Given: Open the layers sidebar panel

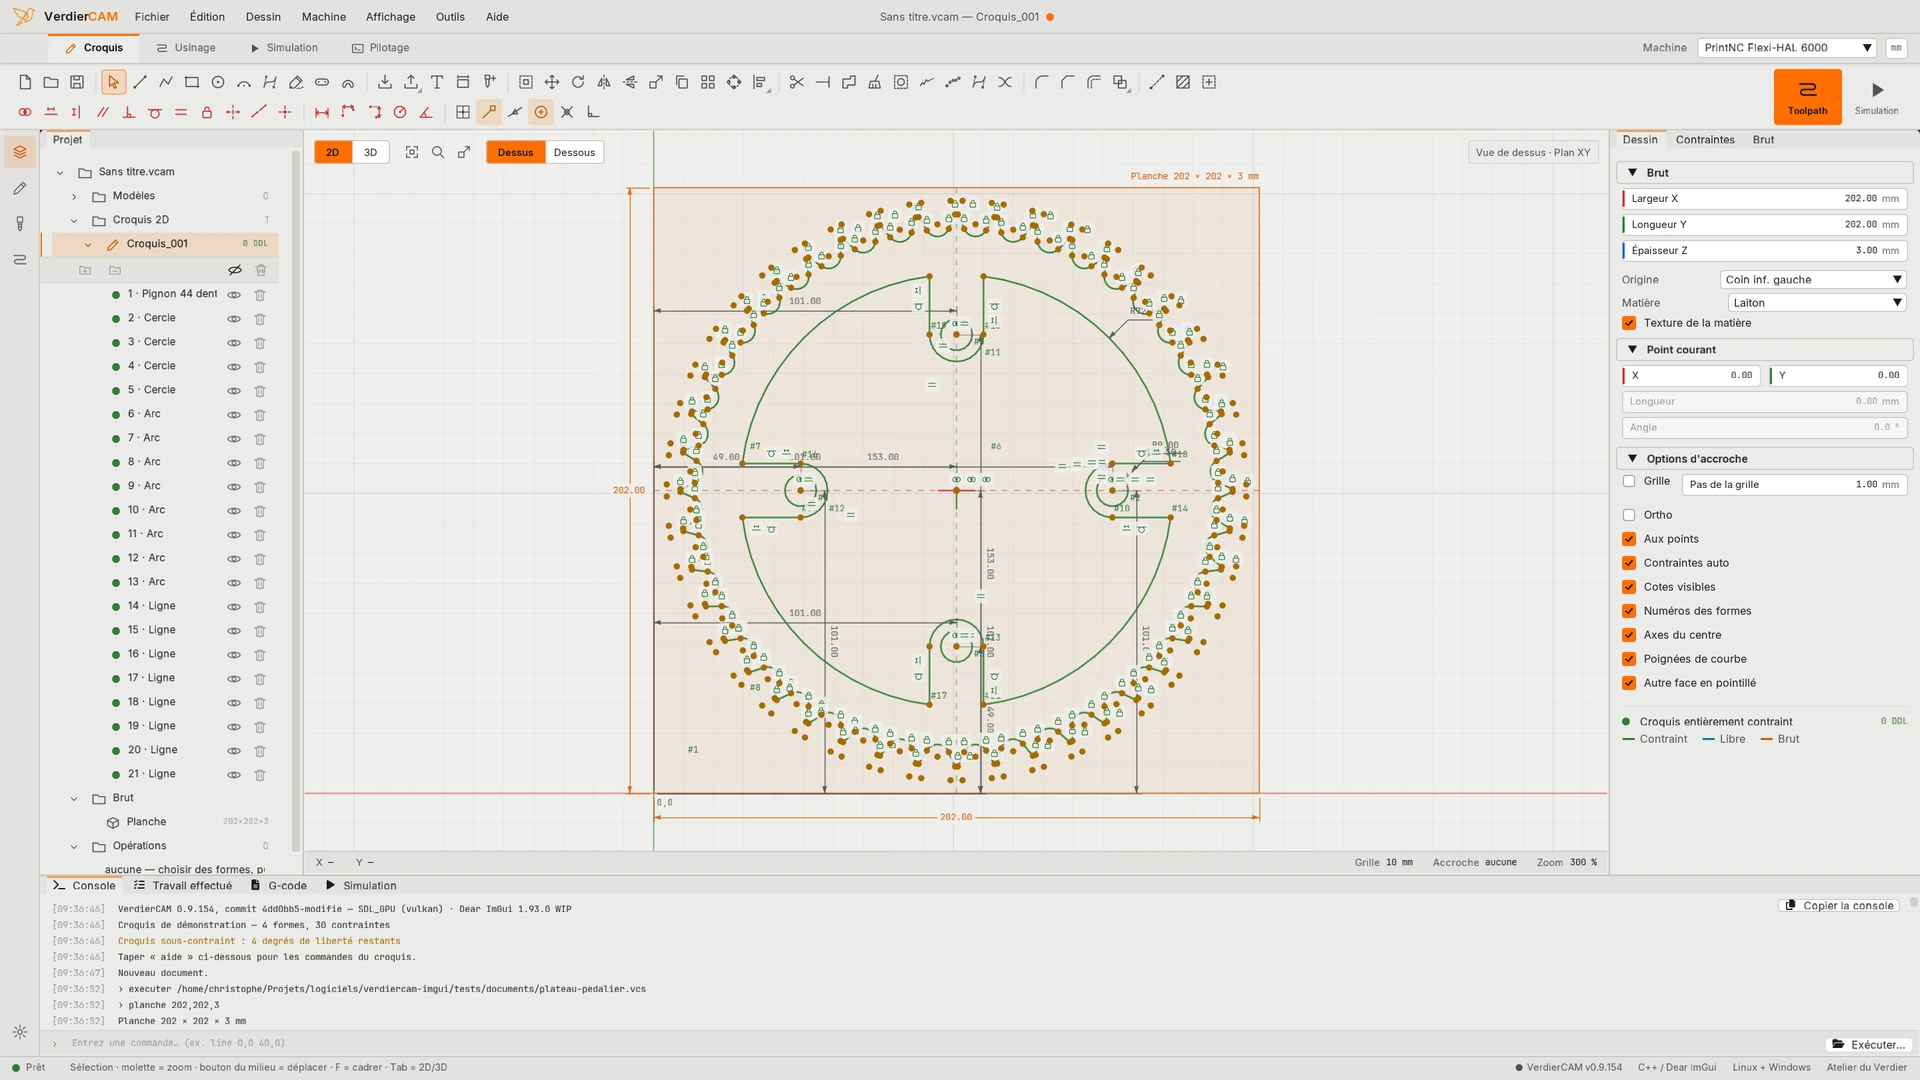Looking at the screenshot, I should click(20, 153).
